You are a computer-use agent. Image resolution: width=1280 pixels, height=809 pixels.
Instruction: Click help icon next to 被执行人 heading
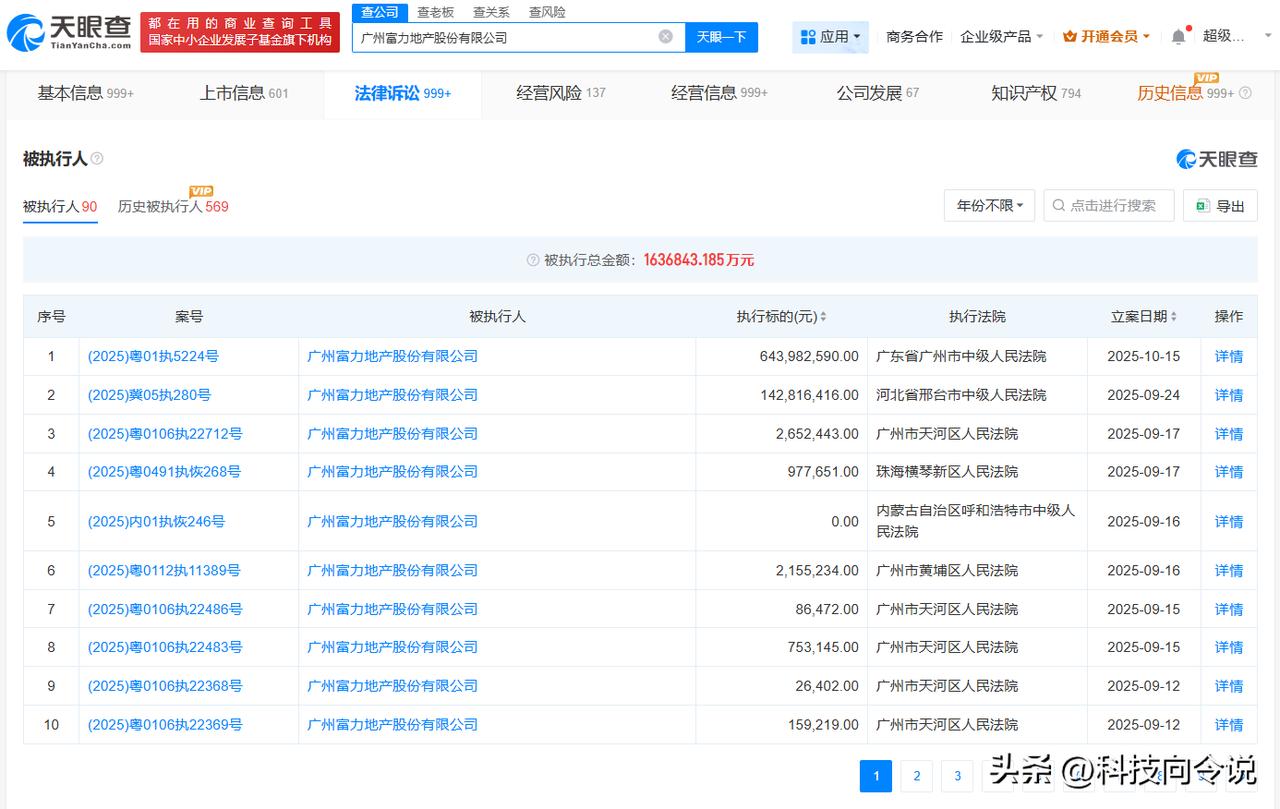[97, 159]
